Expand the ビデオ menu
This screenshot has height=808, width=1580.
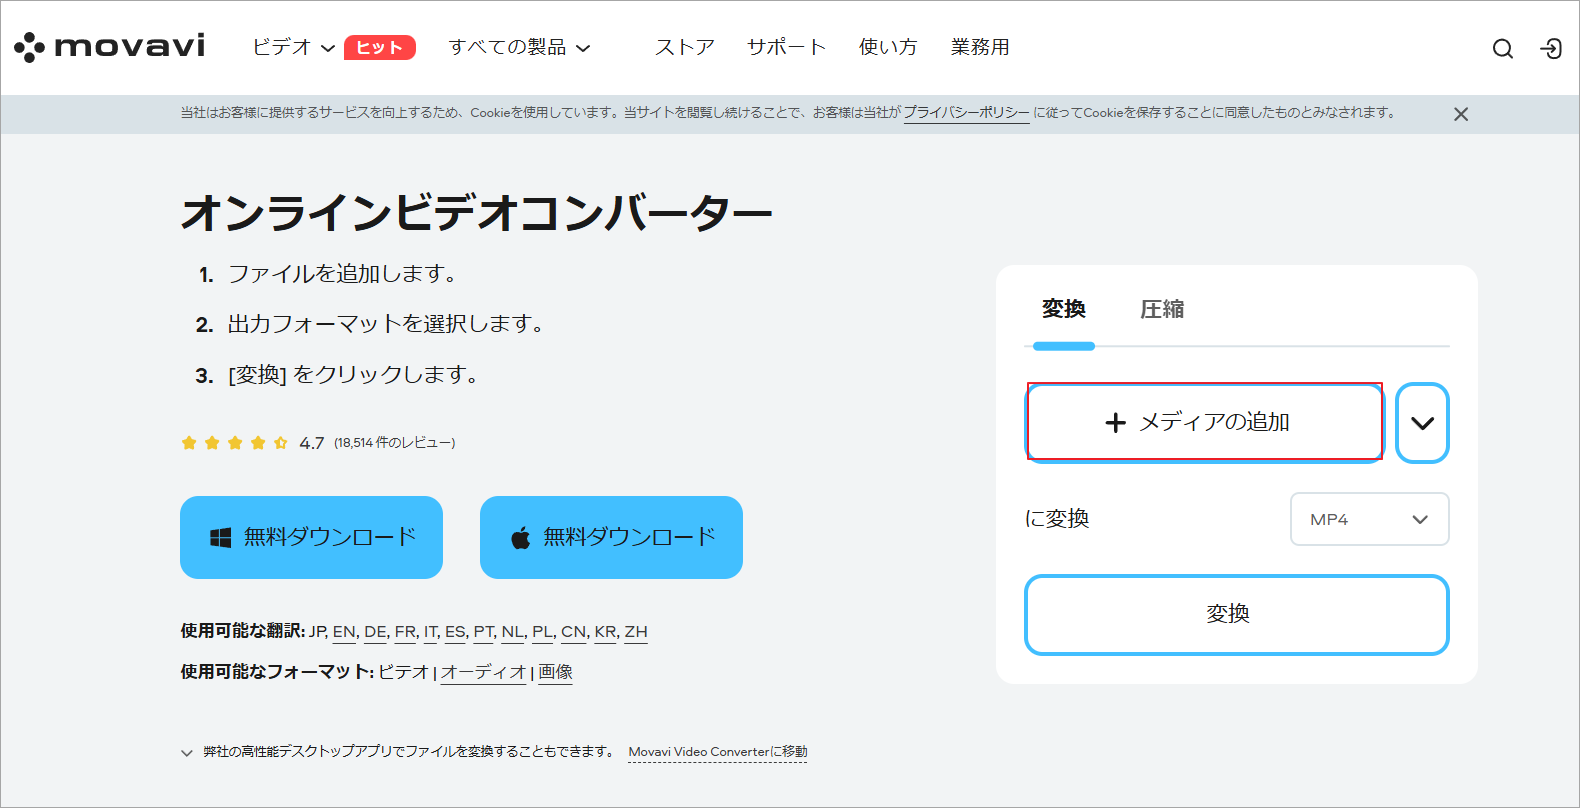point(293,47)
